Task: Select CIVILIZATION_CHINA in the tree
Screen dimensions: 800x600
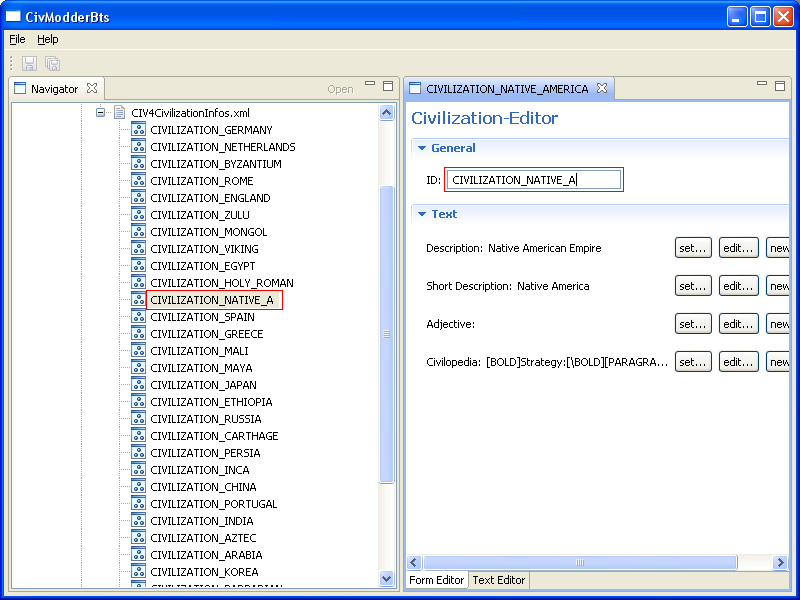Action: point(203,487)
